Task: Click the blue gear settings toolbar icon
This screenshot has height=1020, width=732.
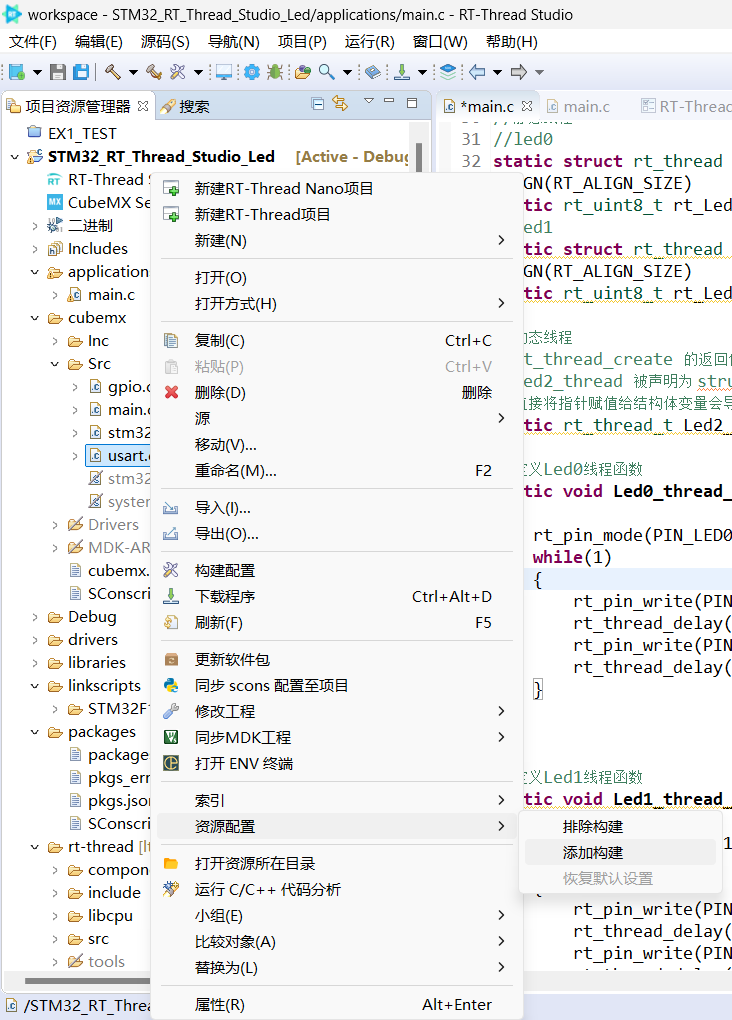Action: point(252,72)
